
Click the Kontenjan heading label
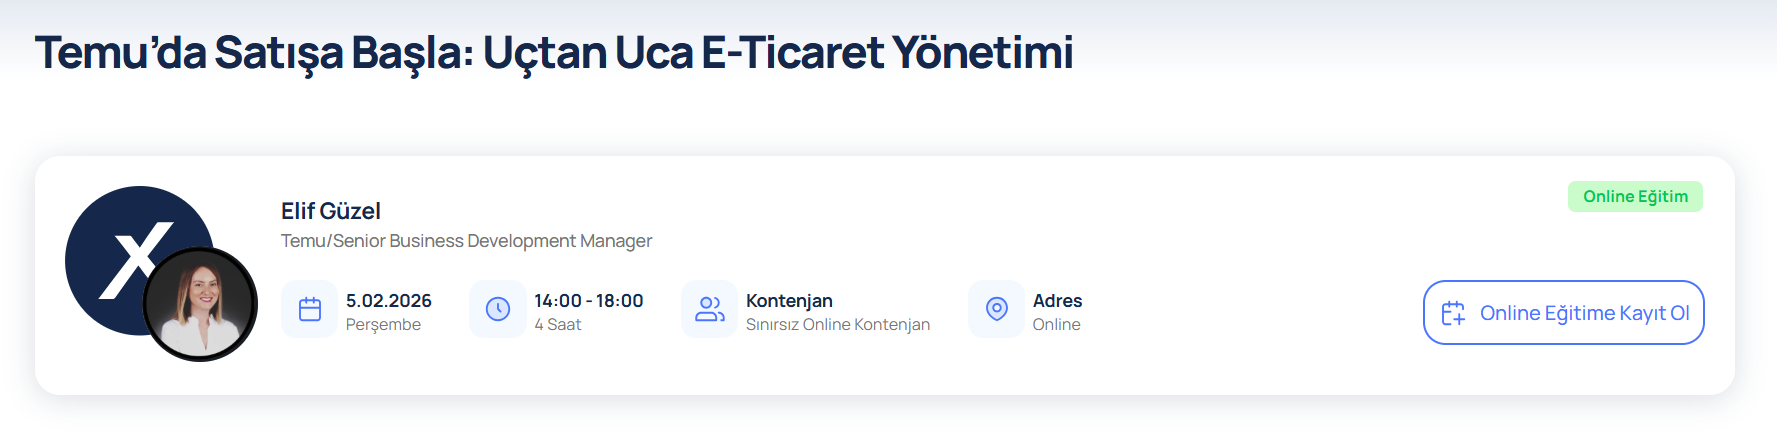789,301
